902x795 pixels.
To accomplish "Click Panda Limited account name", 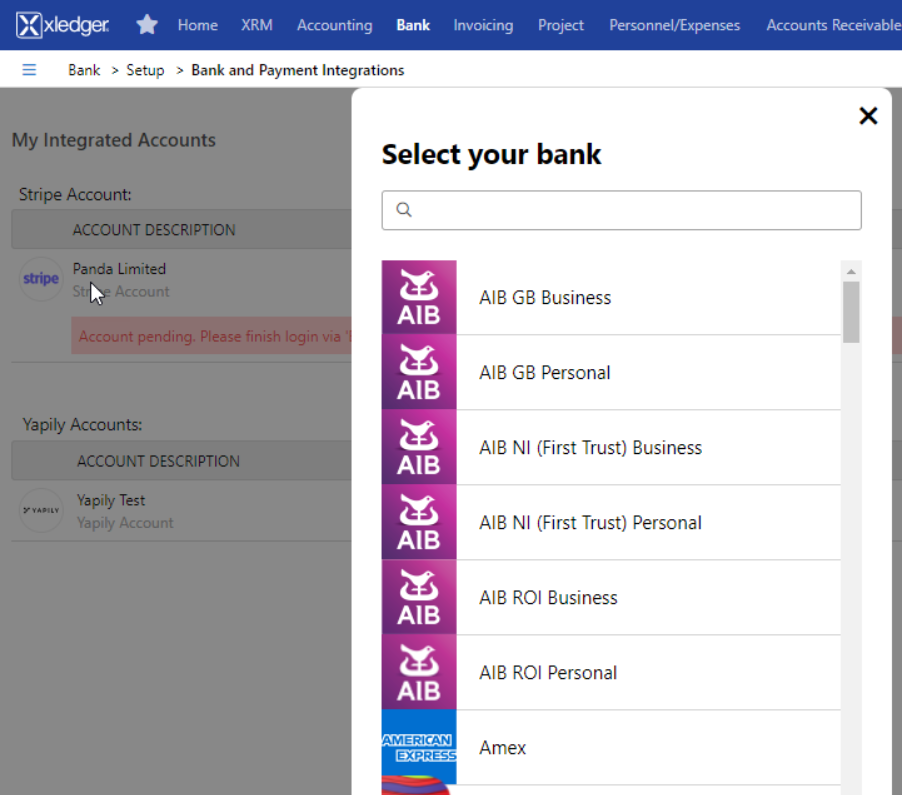I will [119, 269].
